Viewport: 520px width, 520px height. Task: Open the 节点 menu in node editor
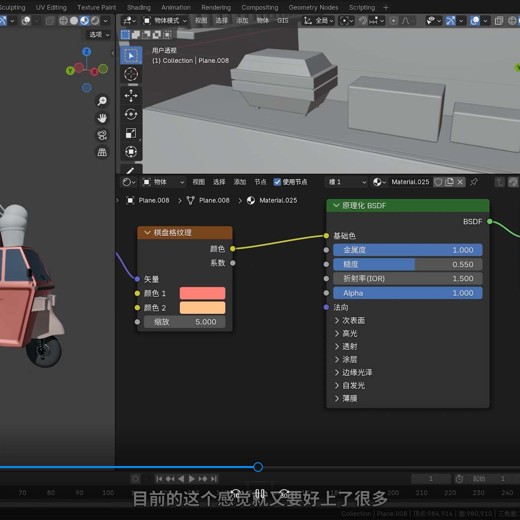point(260,182)
